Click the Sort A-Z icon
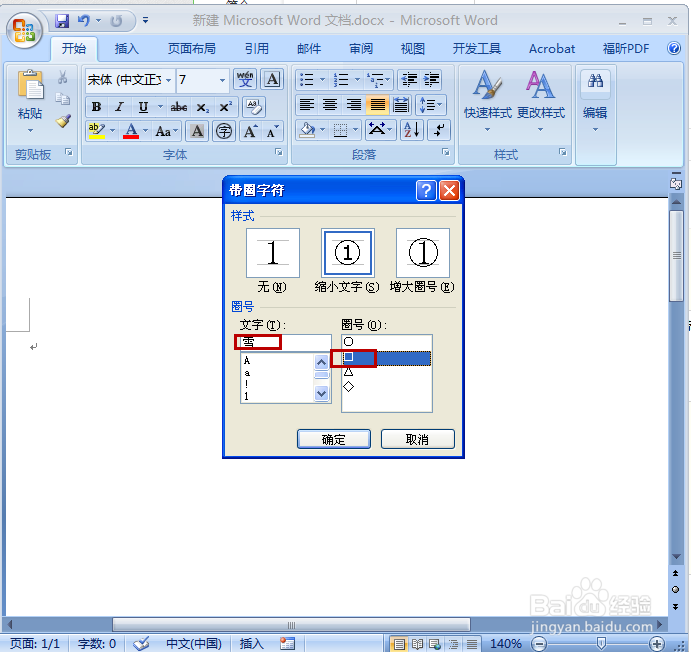691x652 pixels. 412,130
